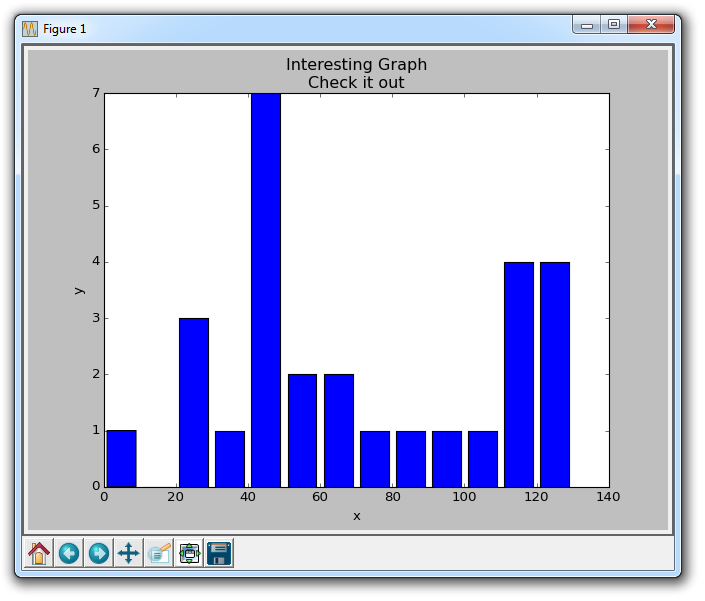This screenshot has height=601, width=705.
Task: Click the Figure 1 window icon
Action: coord(30,29)
